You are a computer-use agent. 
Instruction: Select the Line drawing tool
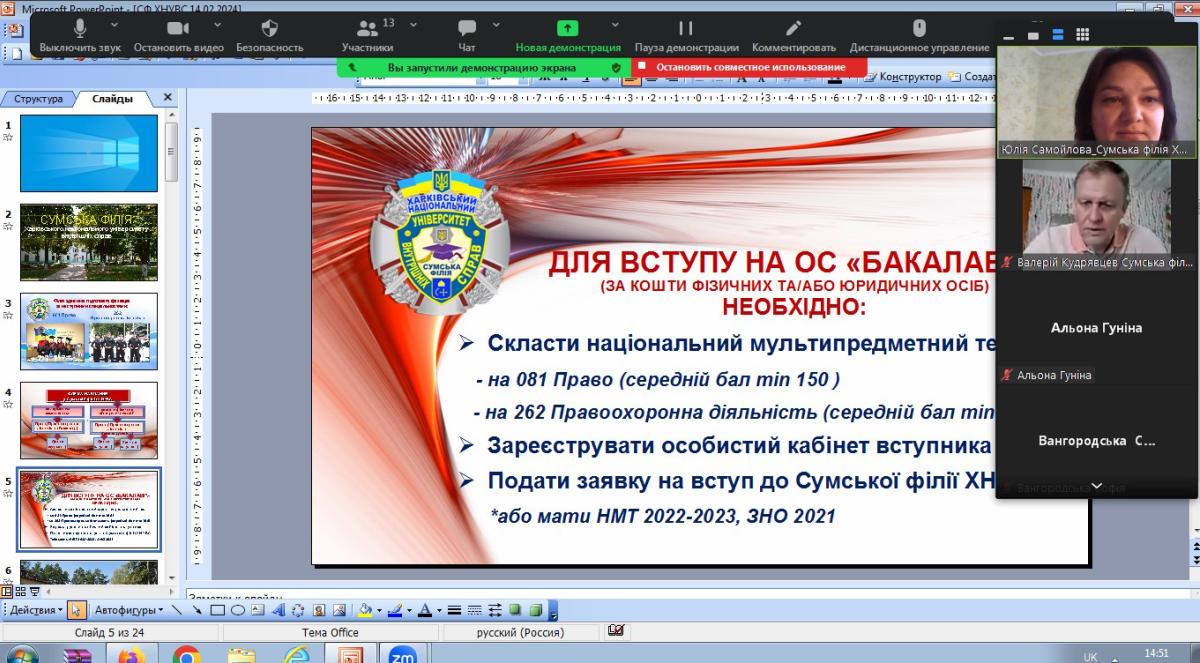pyautogui.click(x=176, y=610)
